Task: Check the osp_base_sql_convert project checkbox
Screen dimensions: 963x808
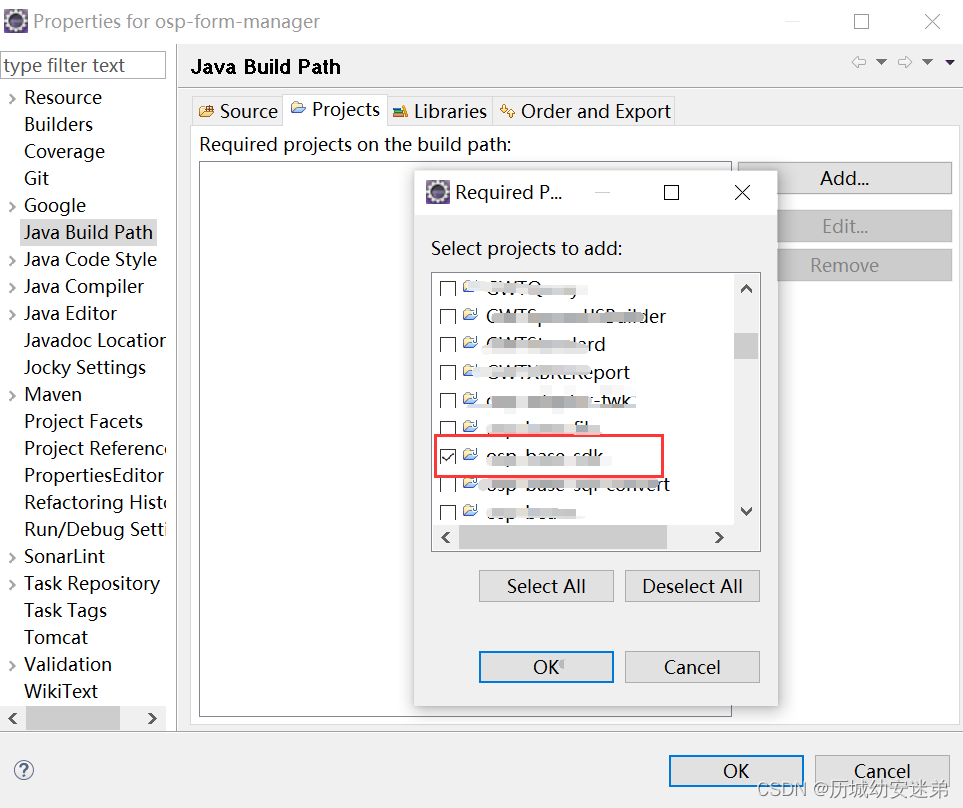Action: pos(447,485)
